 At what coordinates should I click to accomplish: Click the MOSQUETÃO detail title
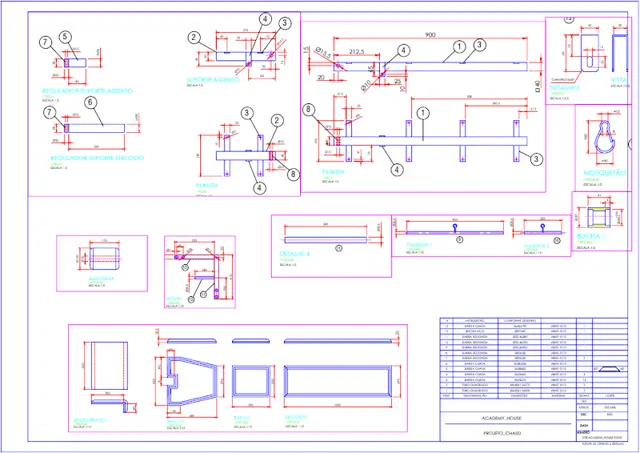click(x=604, y=173)
